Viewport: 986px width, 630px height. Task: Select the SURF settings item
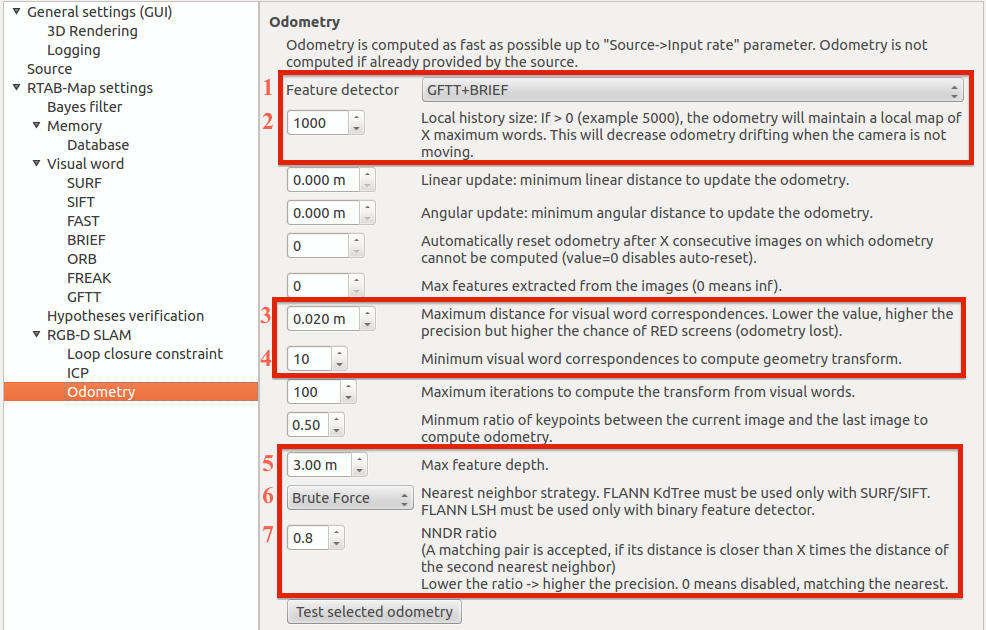click(x=84, y=183)
